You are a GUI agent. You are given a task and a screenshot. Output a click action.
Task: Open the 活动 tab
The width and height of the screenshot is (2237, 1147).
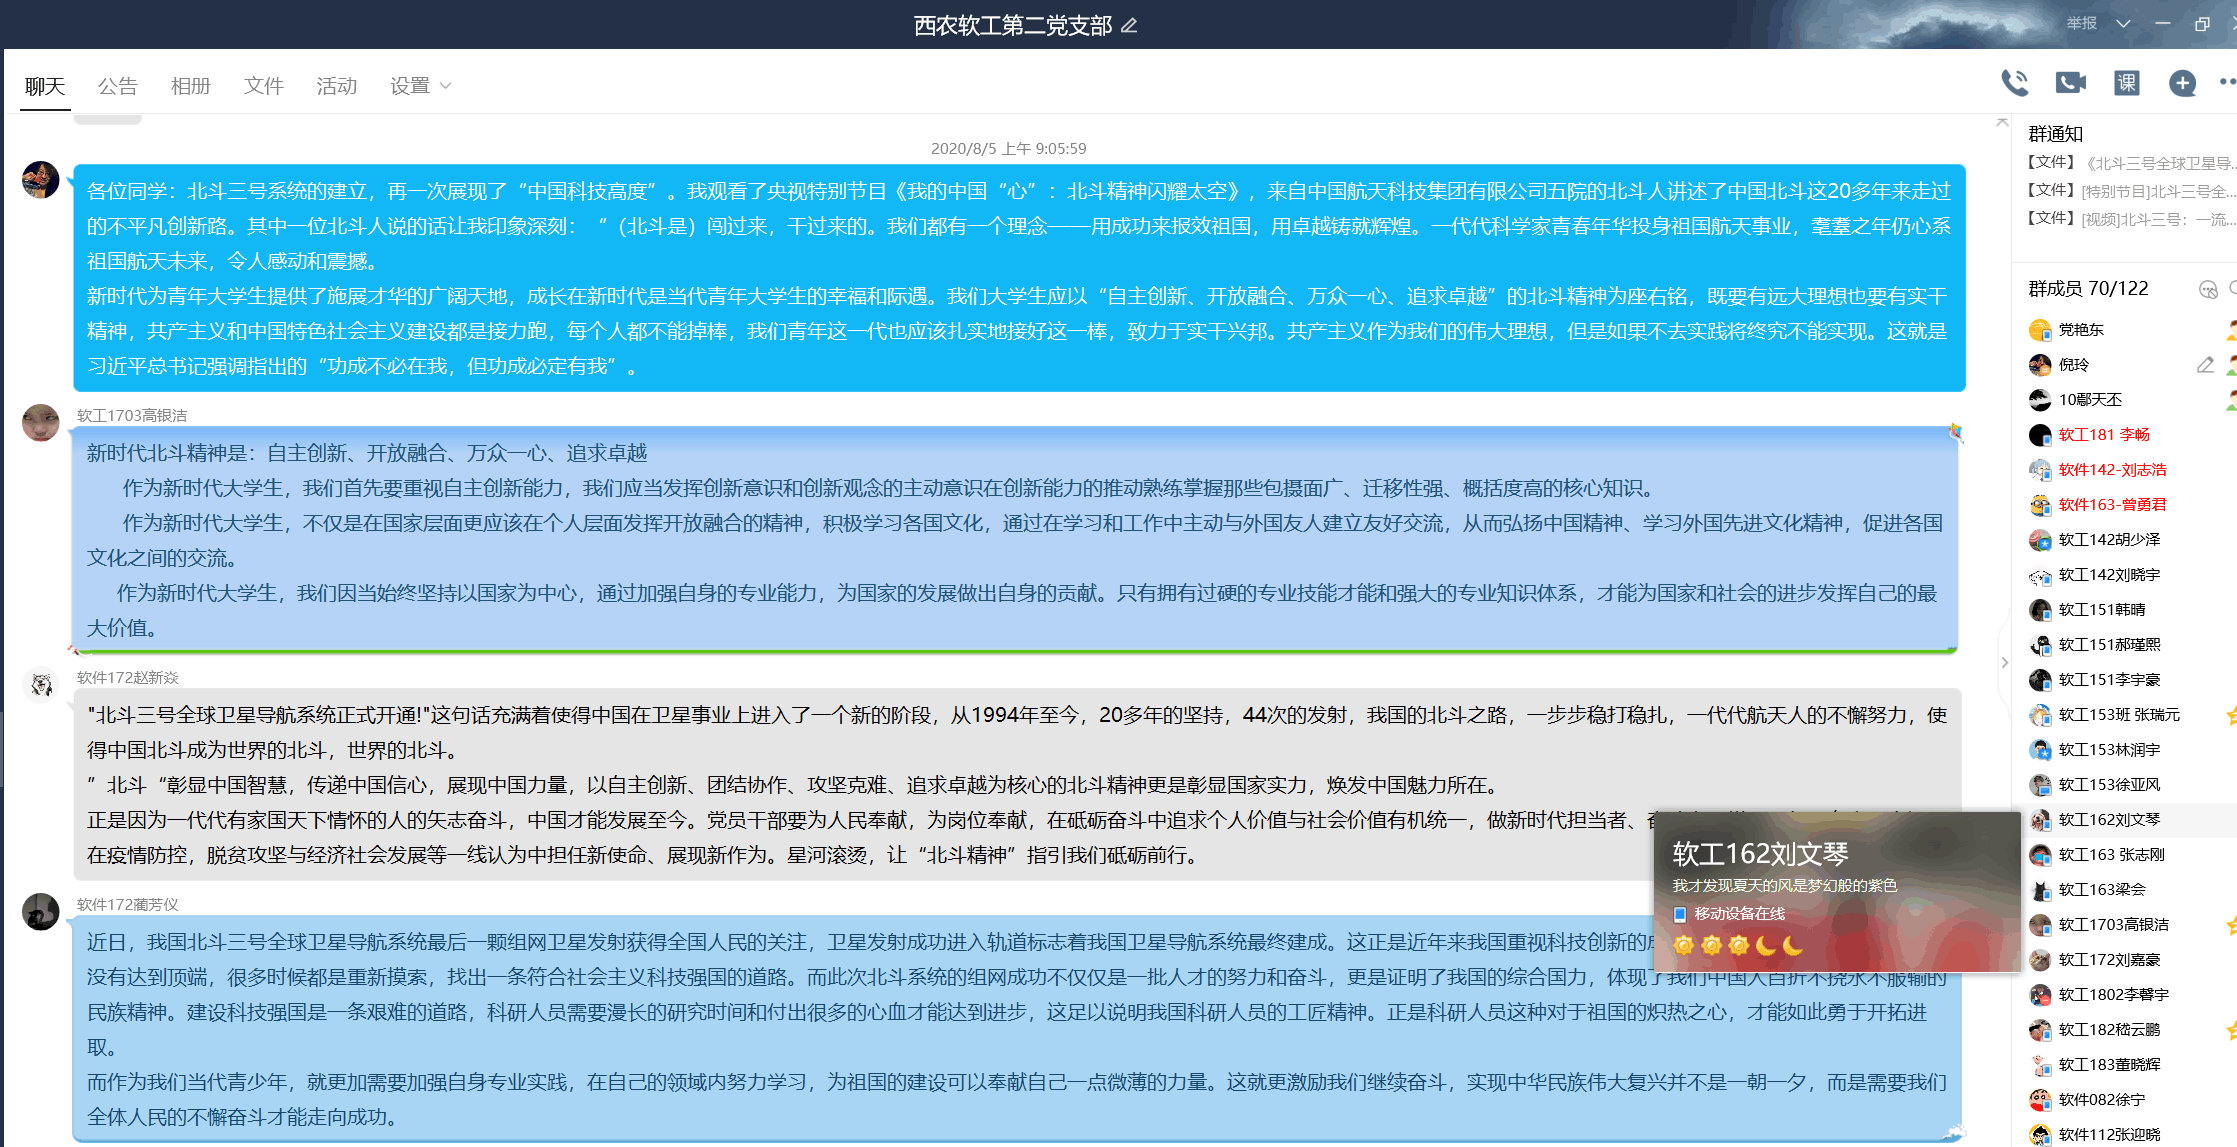[x=336, y=86]
